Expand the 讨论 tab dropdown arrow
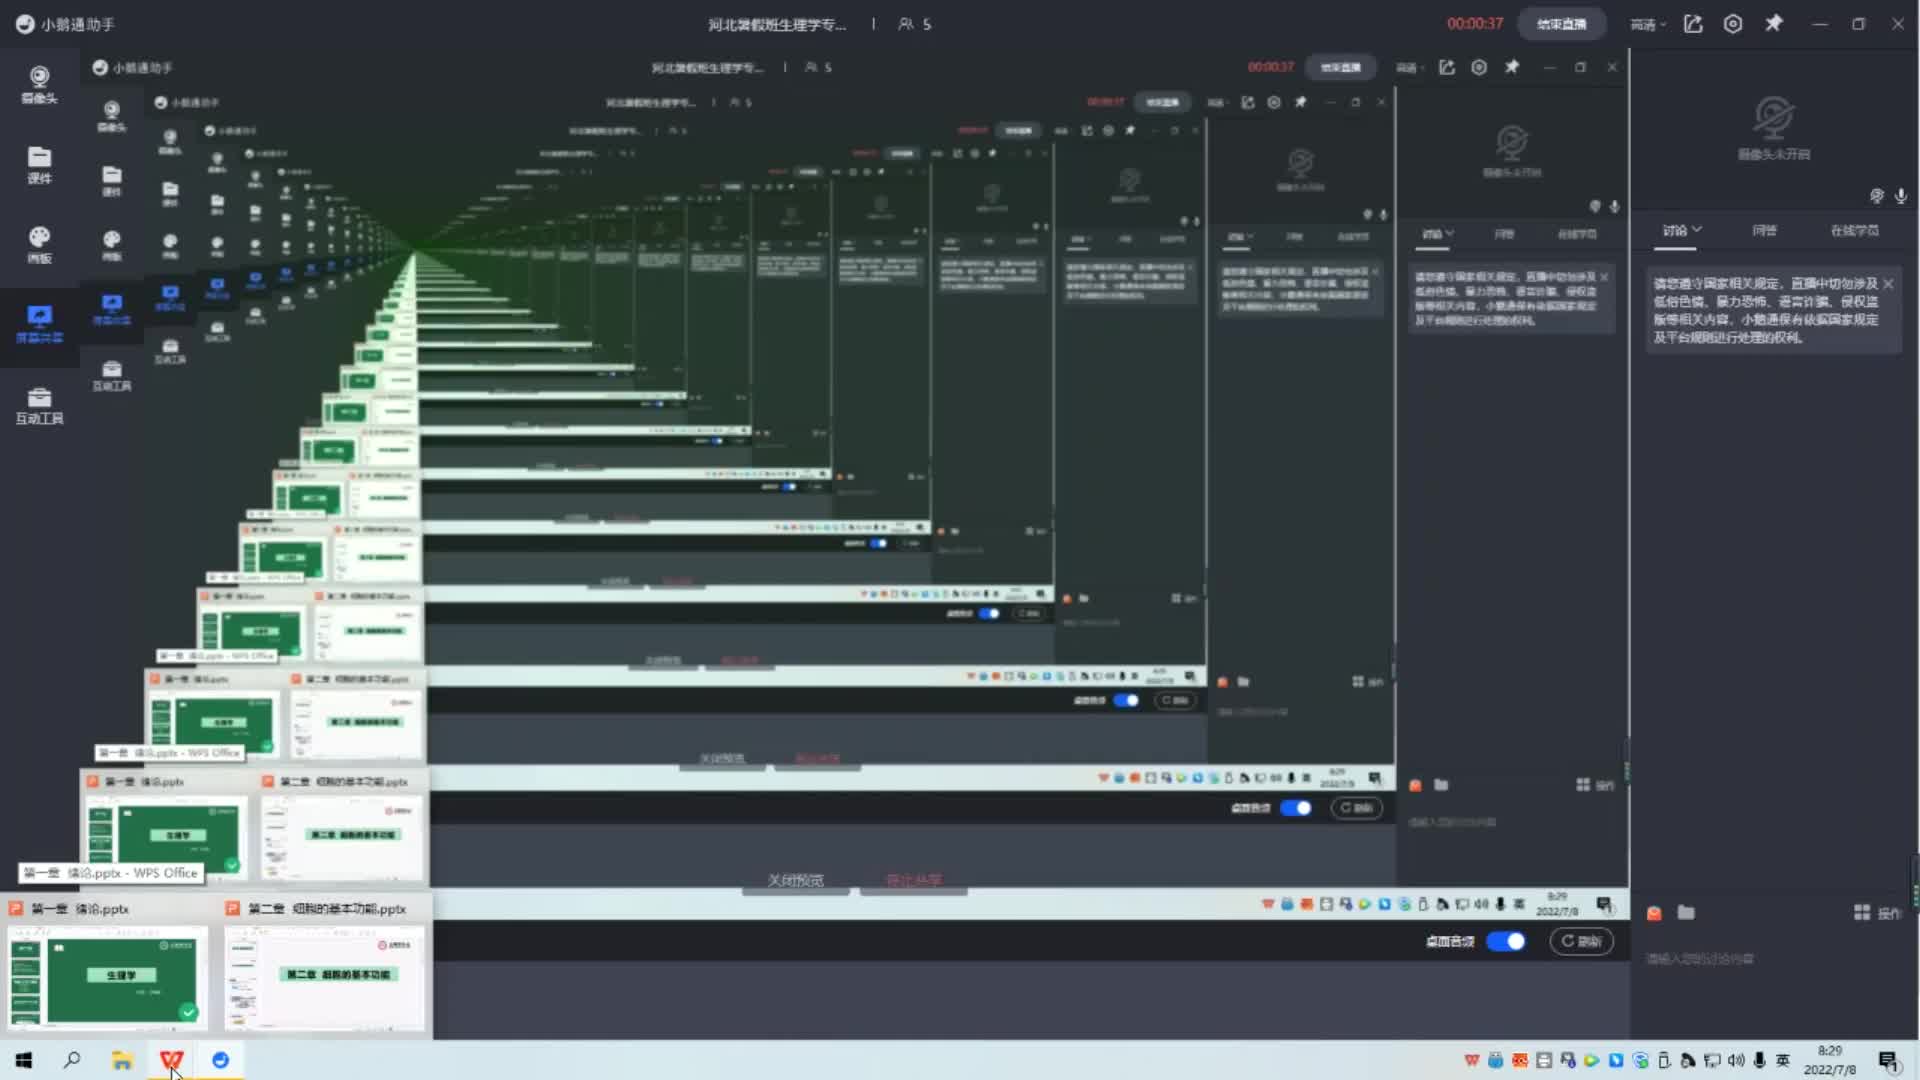 tap(1697, 230)
